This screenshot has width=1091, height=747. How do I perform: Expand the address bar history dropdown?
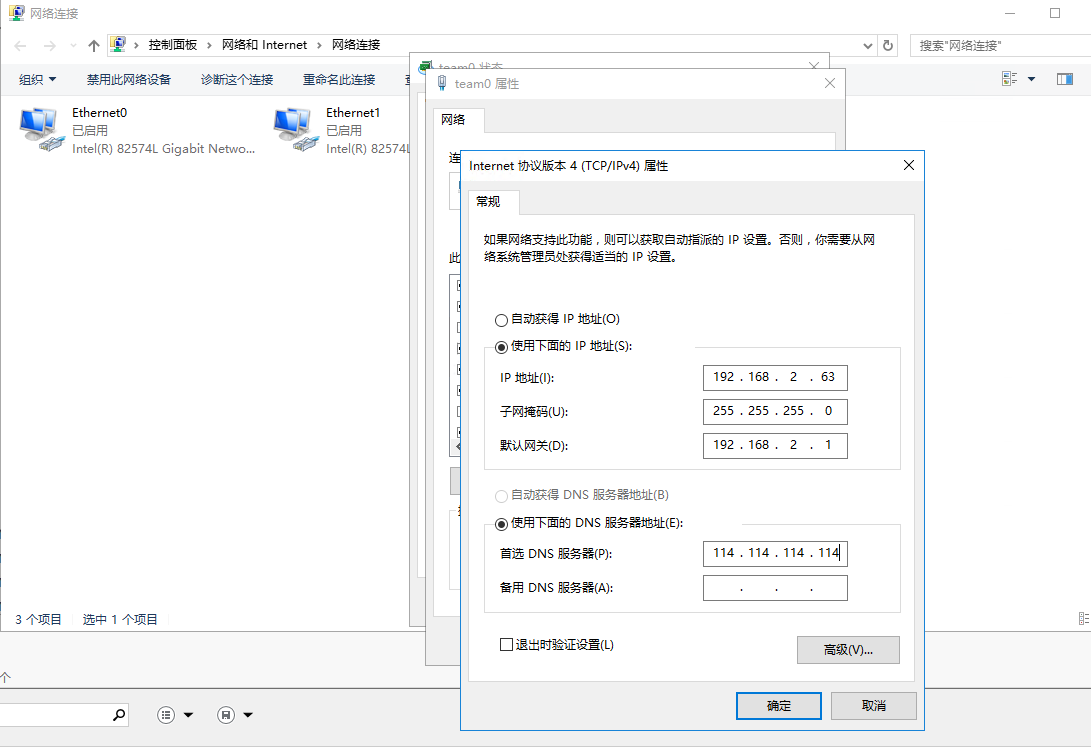point(868,45)
